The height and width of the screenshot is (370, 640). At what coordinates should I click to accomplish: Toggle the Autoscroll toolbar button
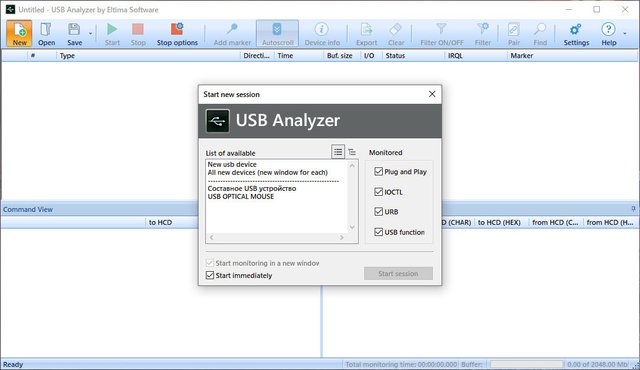[x=277, y=33]
